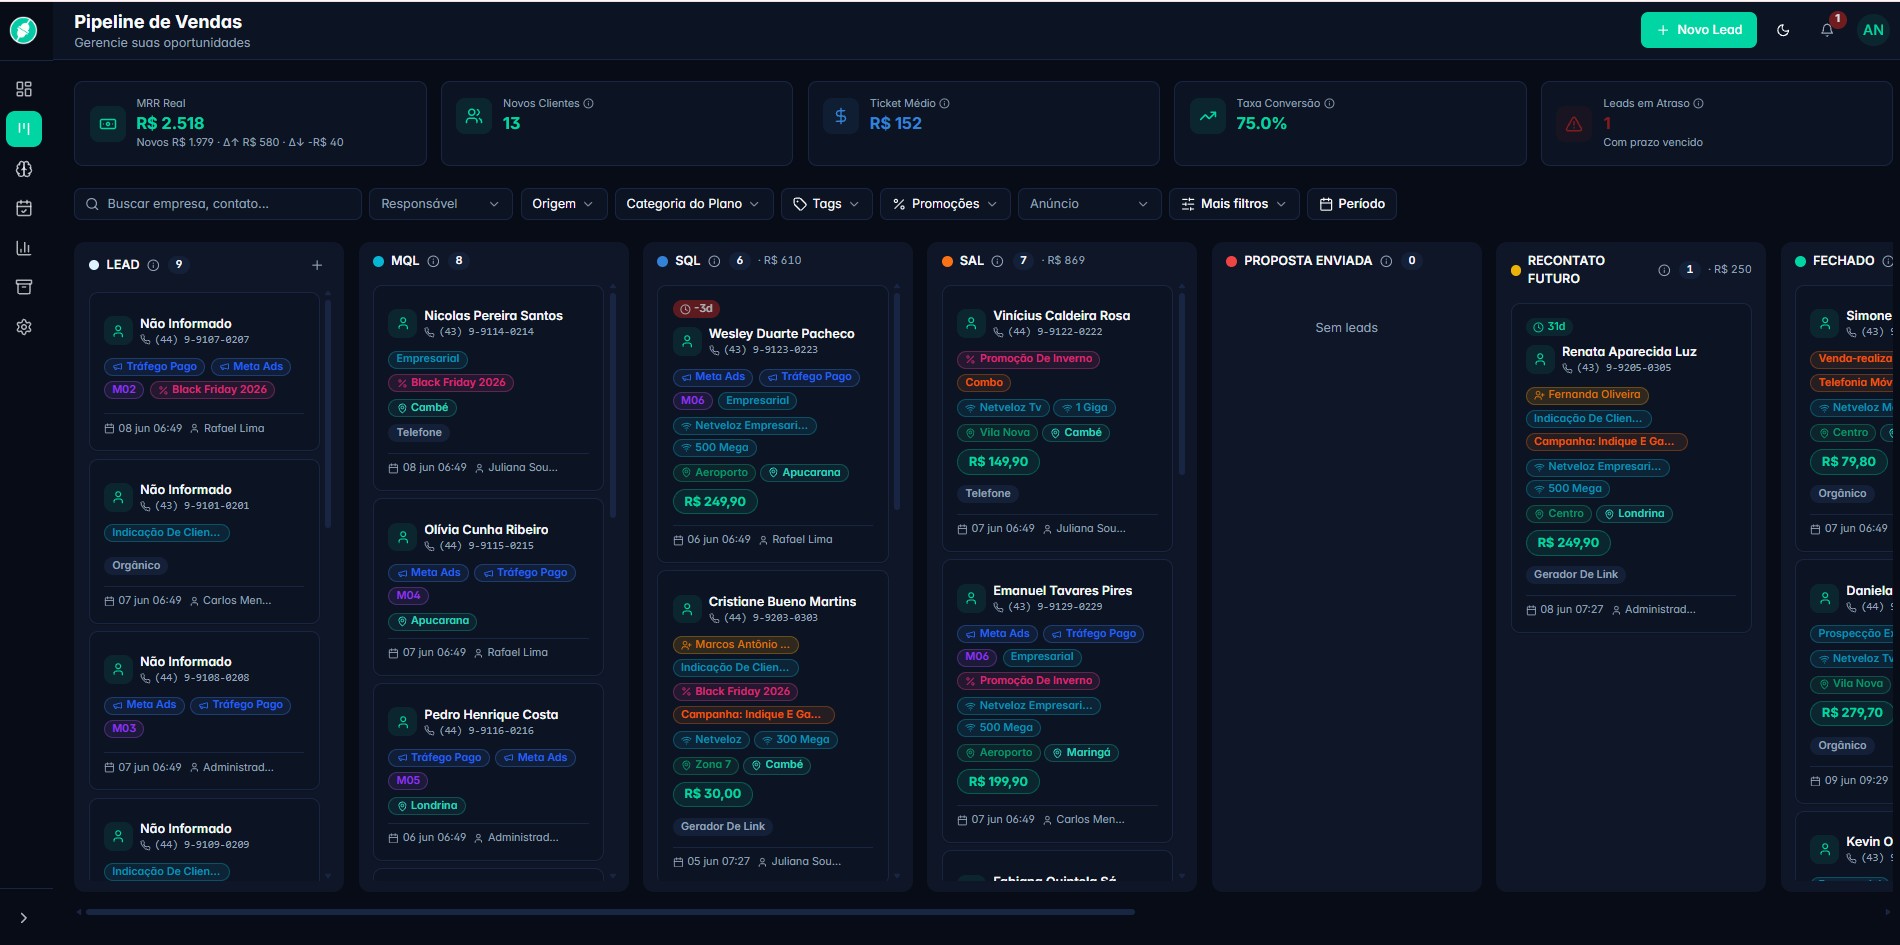This screenshot has height=945, width=1900.
Task: Click Novos Clientes info icon
Action: 588,103
